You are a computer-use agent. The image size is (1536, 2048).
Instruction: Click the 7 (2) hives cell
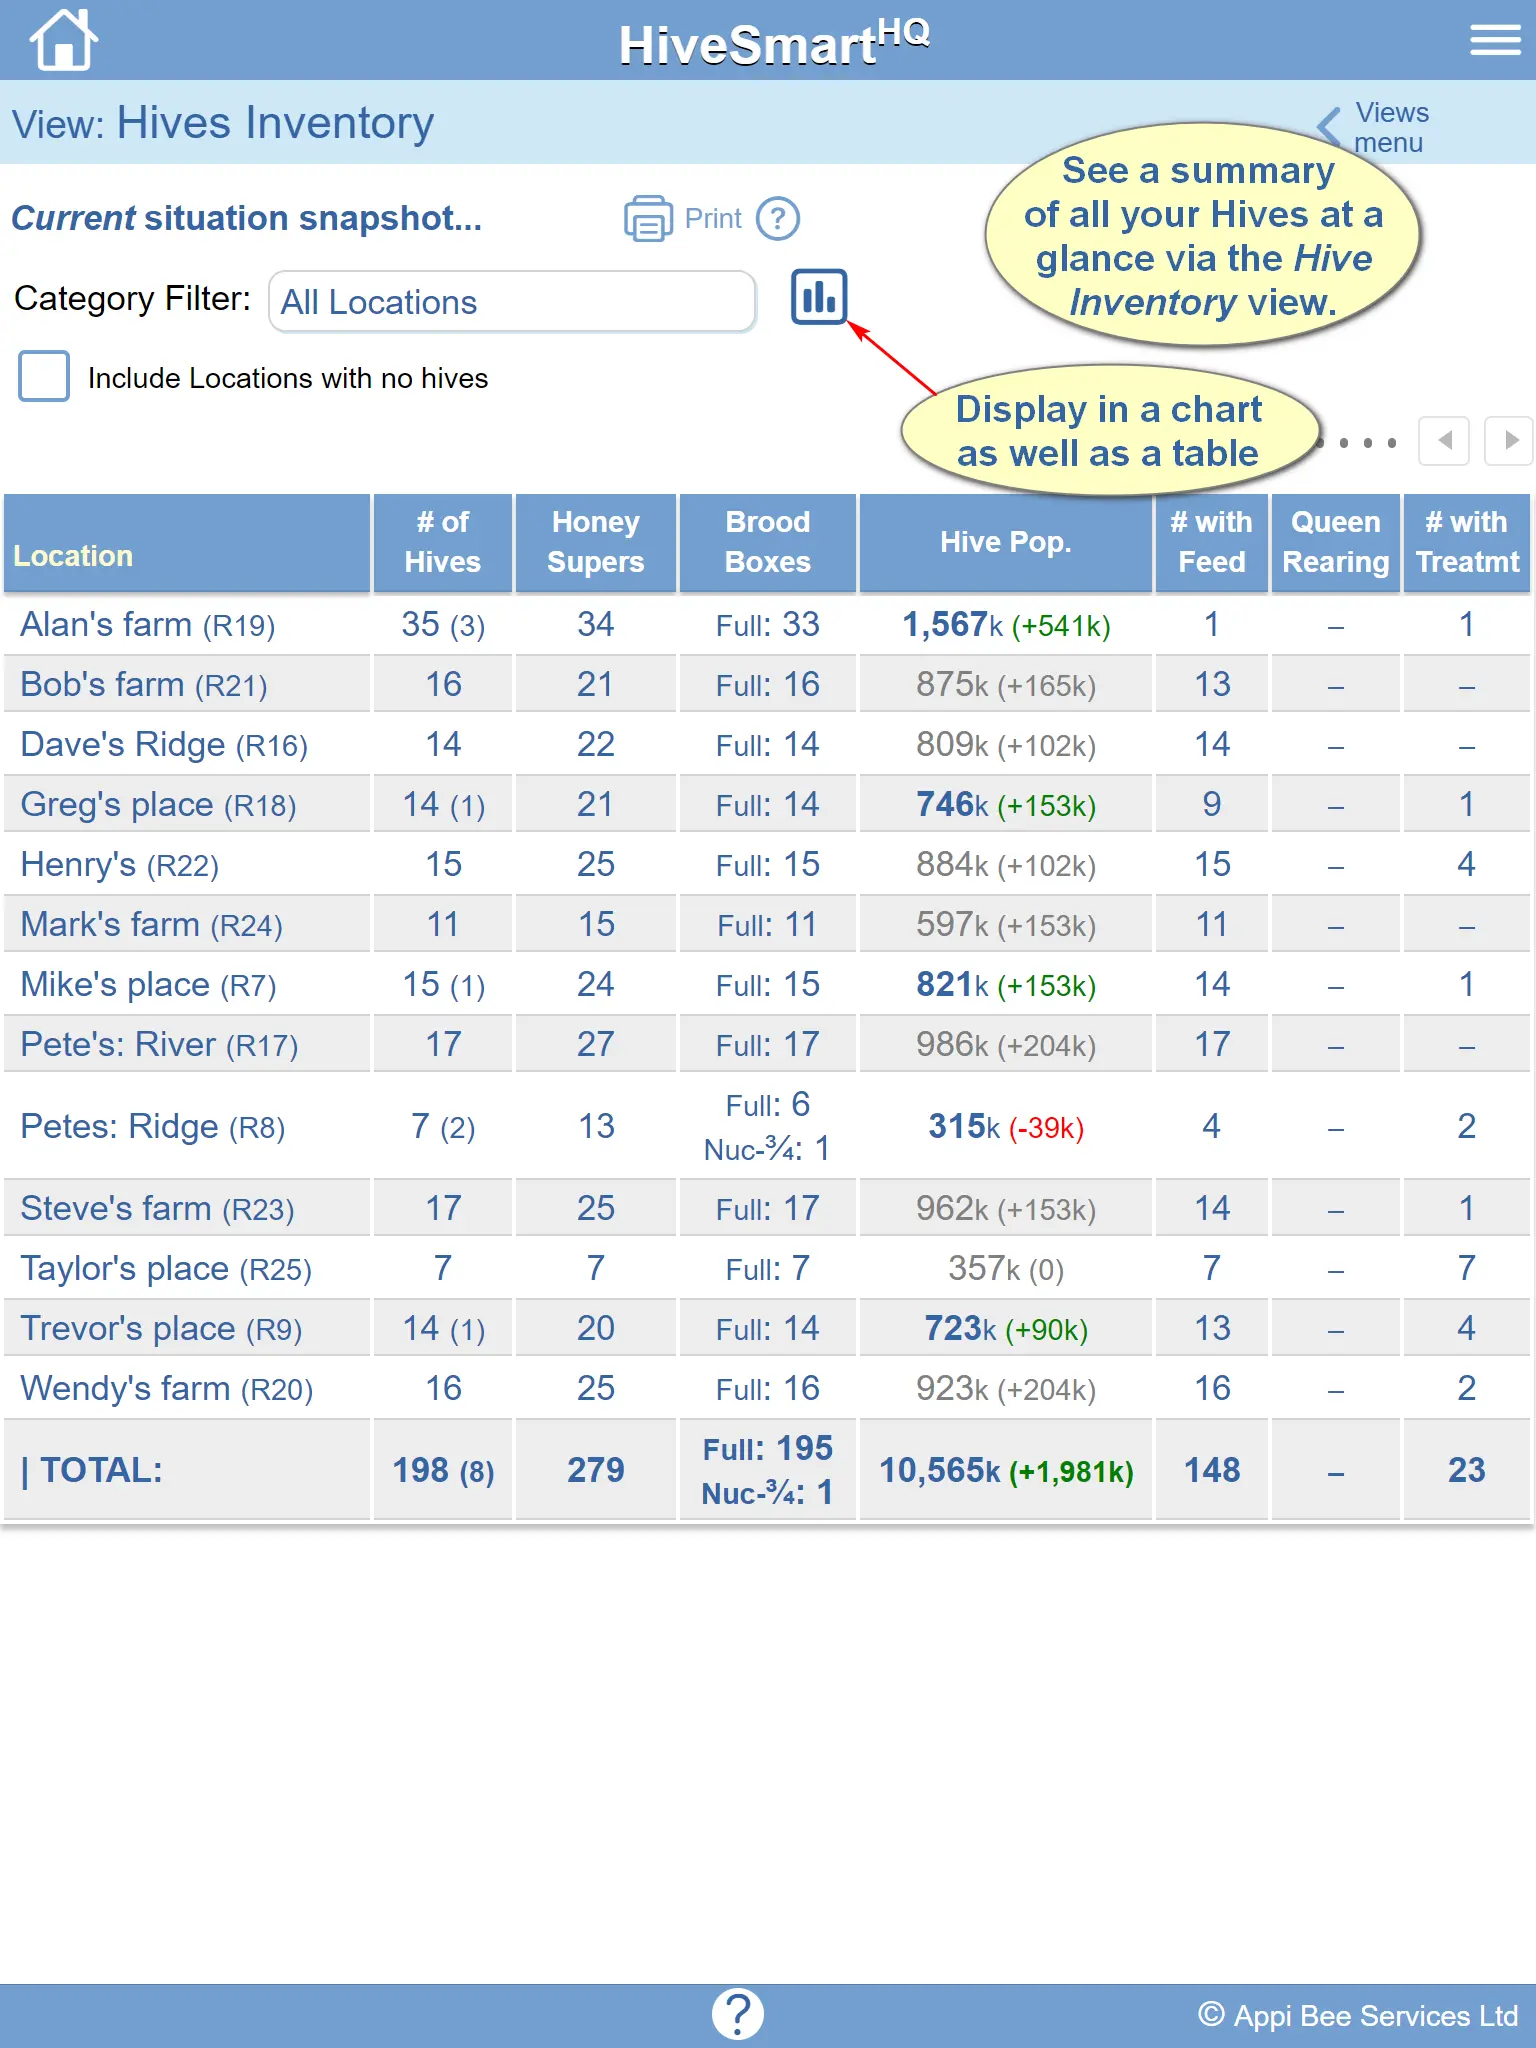tap(443, 1127)
